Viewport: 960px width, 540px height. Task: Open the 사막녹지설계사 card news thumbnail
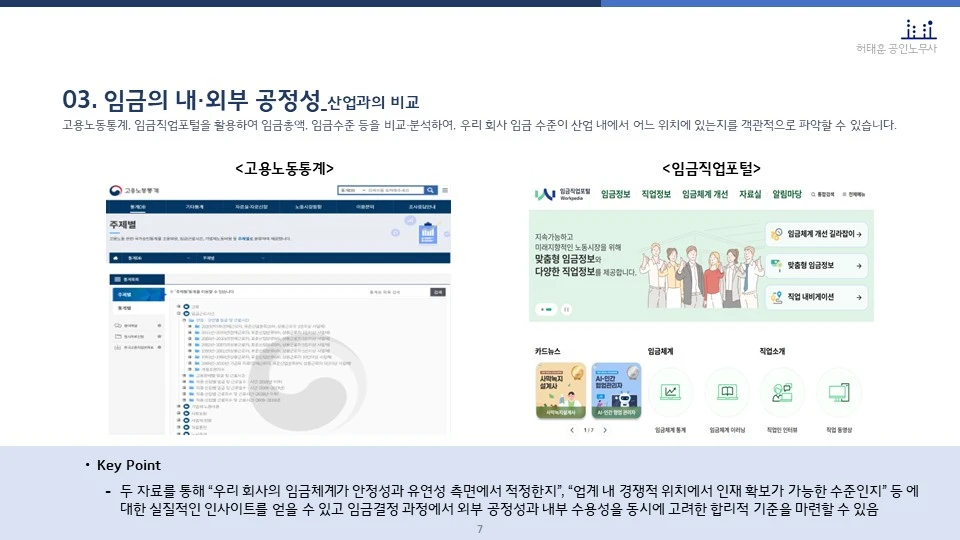(560, 391)
